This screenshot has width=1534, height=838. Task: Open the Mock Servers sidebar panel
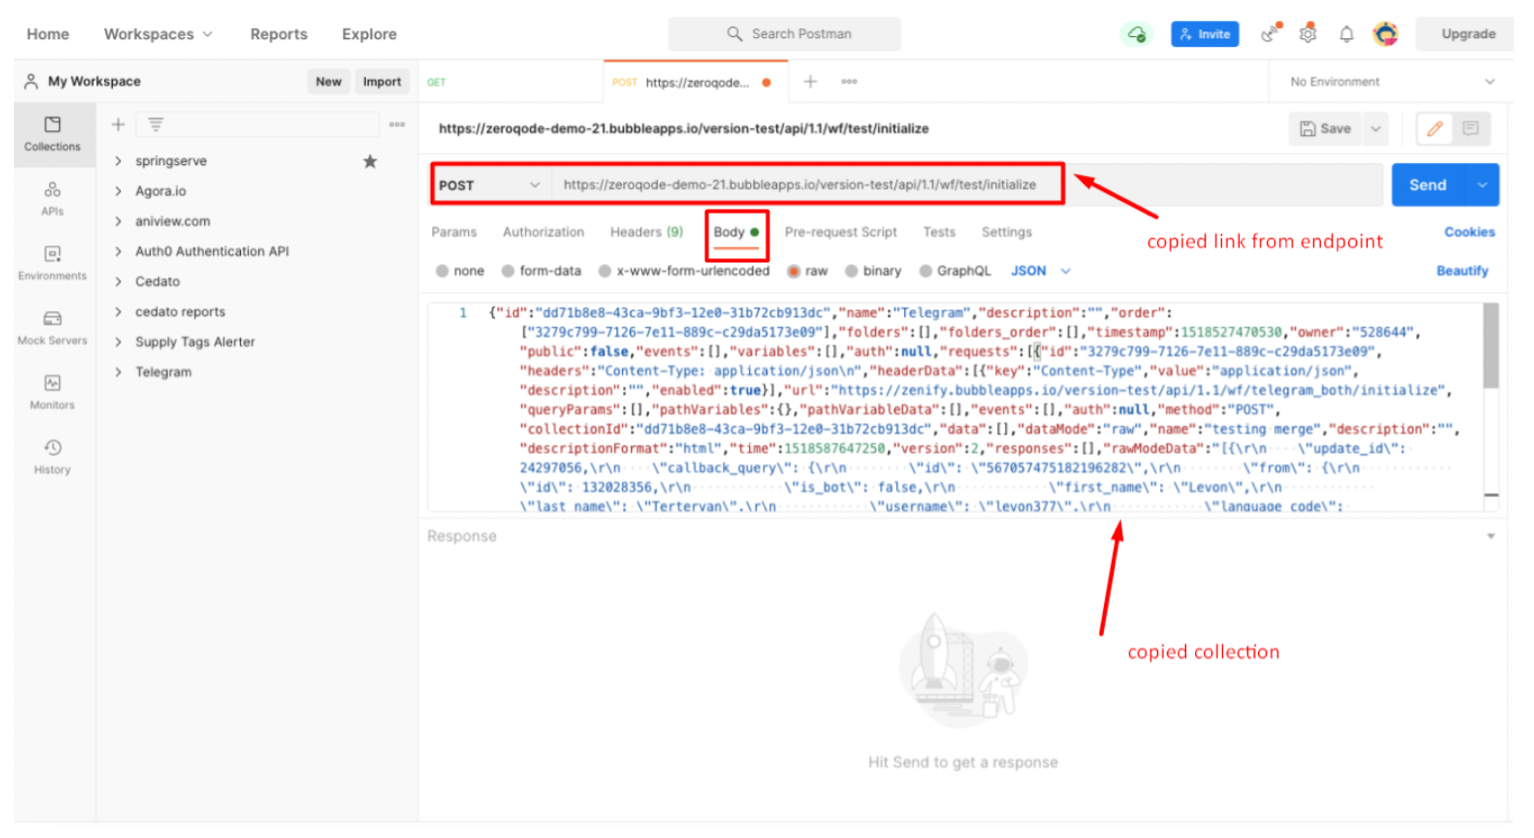[x=52, y=327]
